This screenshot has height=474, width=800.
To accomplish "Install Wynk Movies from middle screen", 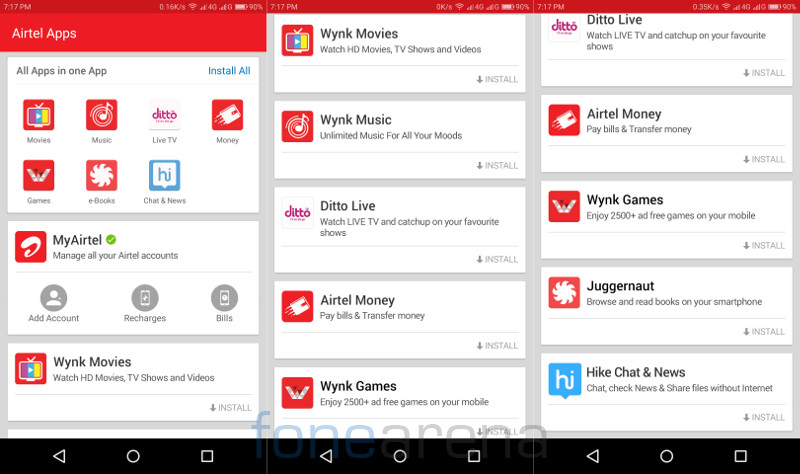I will click(x=497, y=79).
